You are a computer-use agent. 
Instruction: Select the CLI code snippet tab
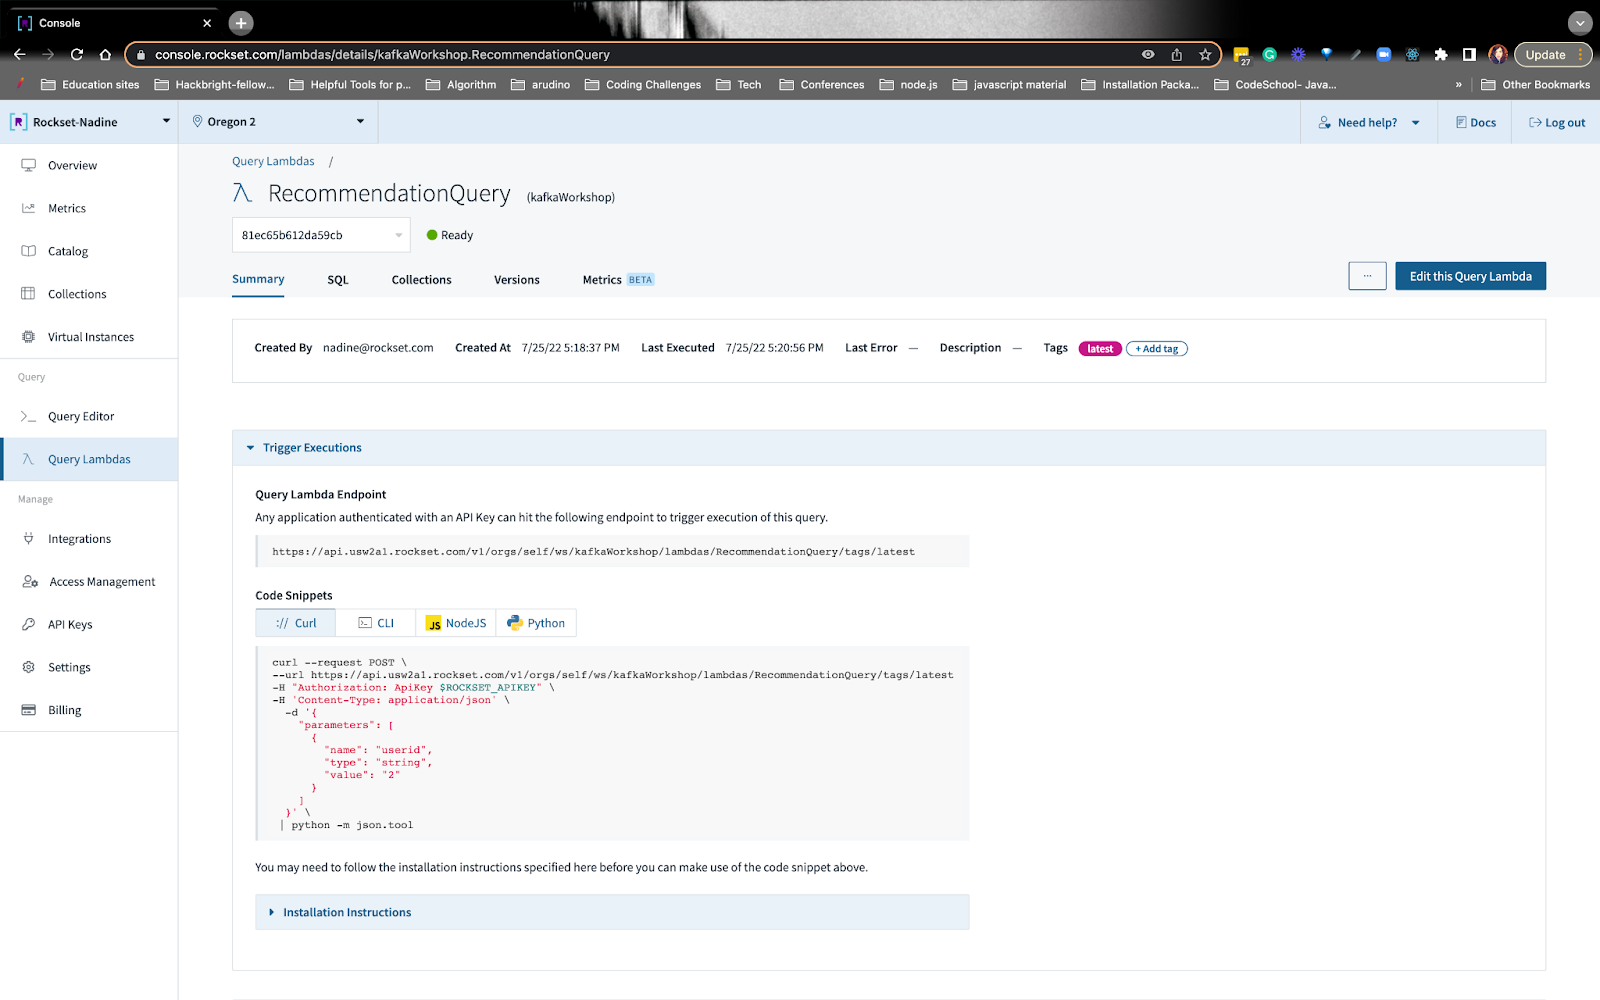point(376,623)
